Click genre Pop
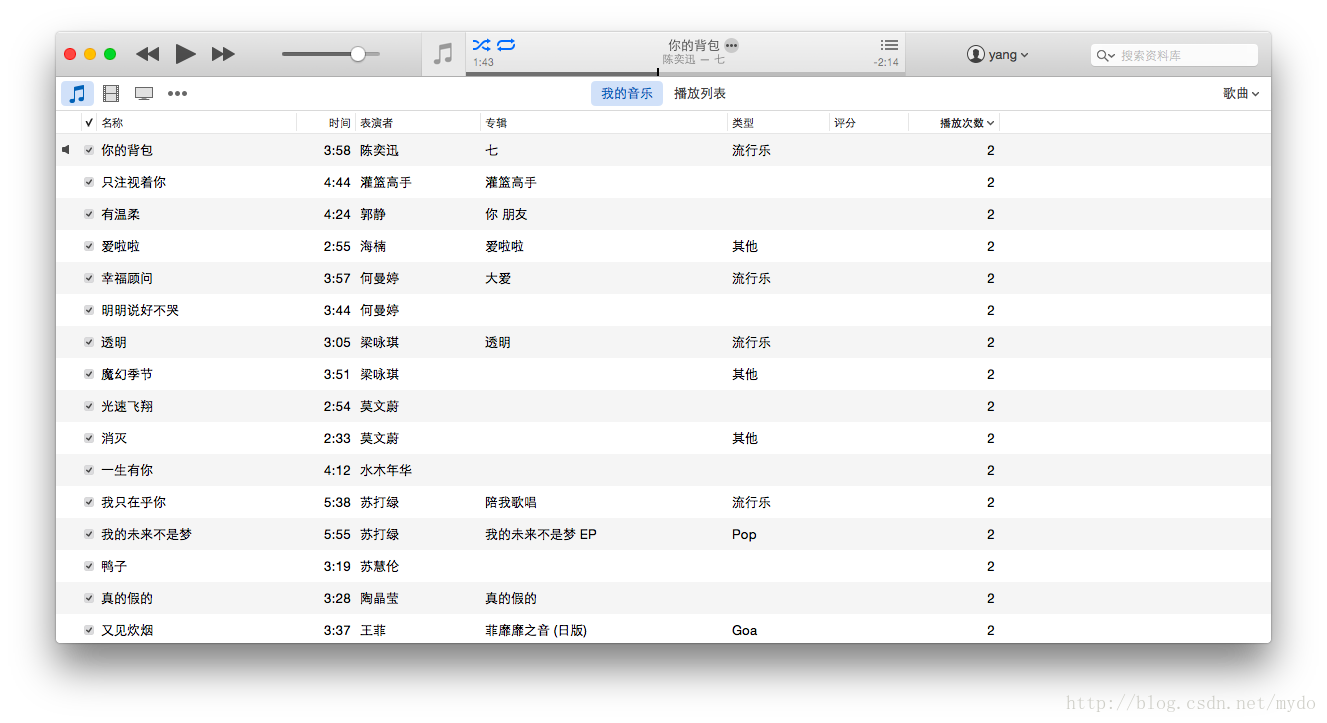1327x723 pixels. coord(744,534)
